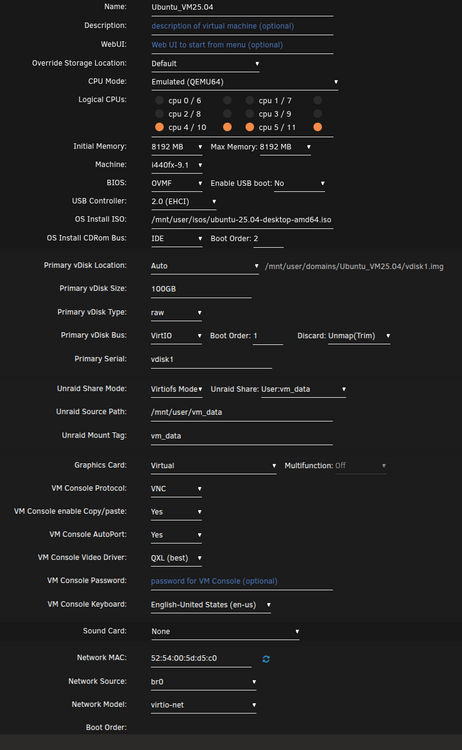Open Primary vDisk Bus VirtIO dropdown
Screen dimensions: 462x750
point(176,336)
